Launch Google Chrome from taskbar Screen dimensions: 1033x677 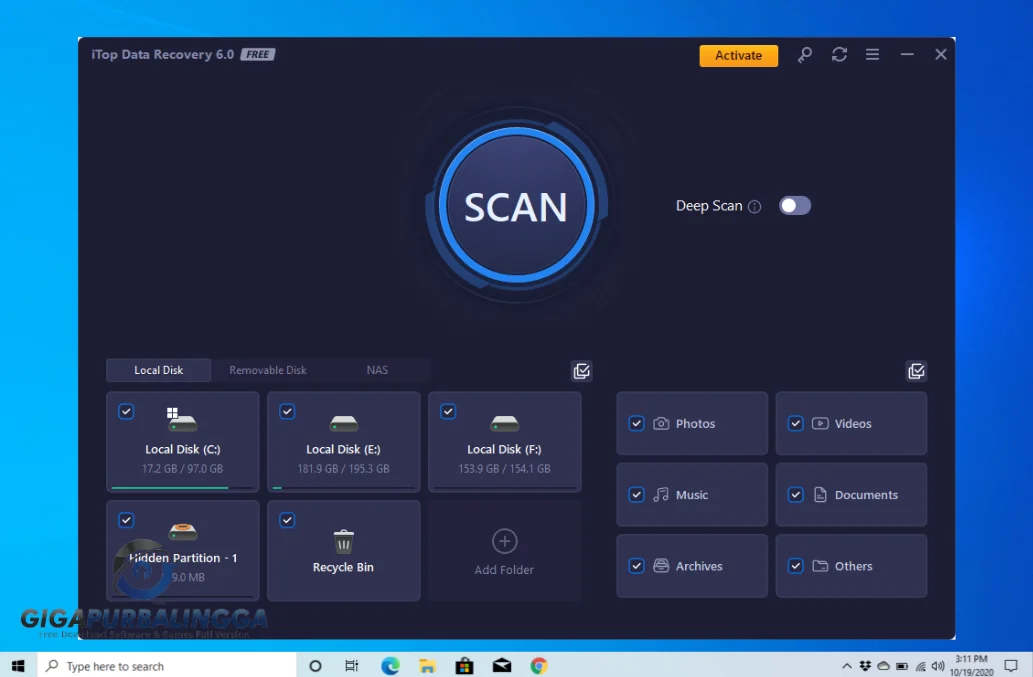[x=539, y=666]
